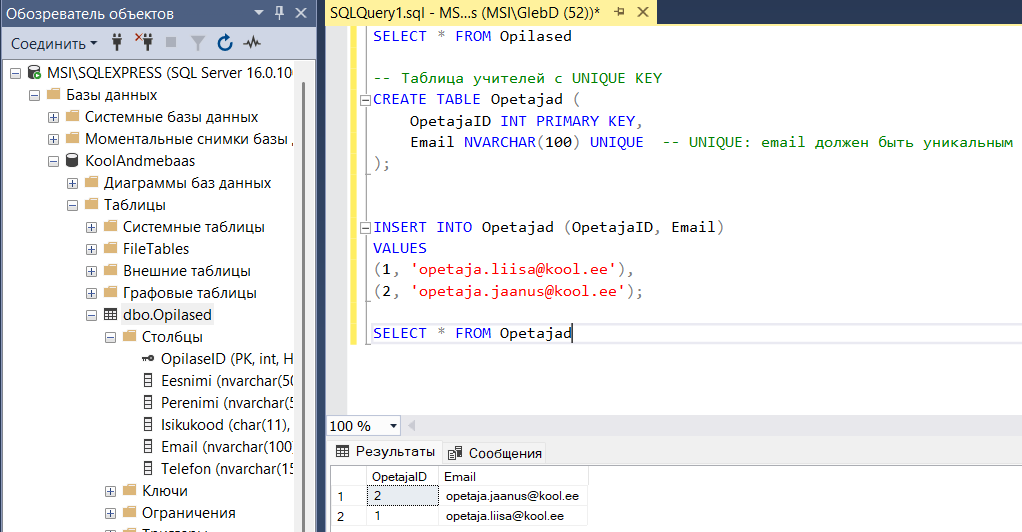Image resolution: width=1022 pixels, height=532 pixels.
Task: Select the opetaja.jaanus@kool.ee results cell
Action: (x=514, y=496)
